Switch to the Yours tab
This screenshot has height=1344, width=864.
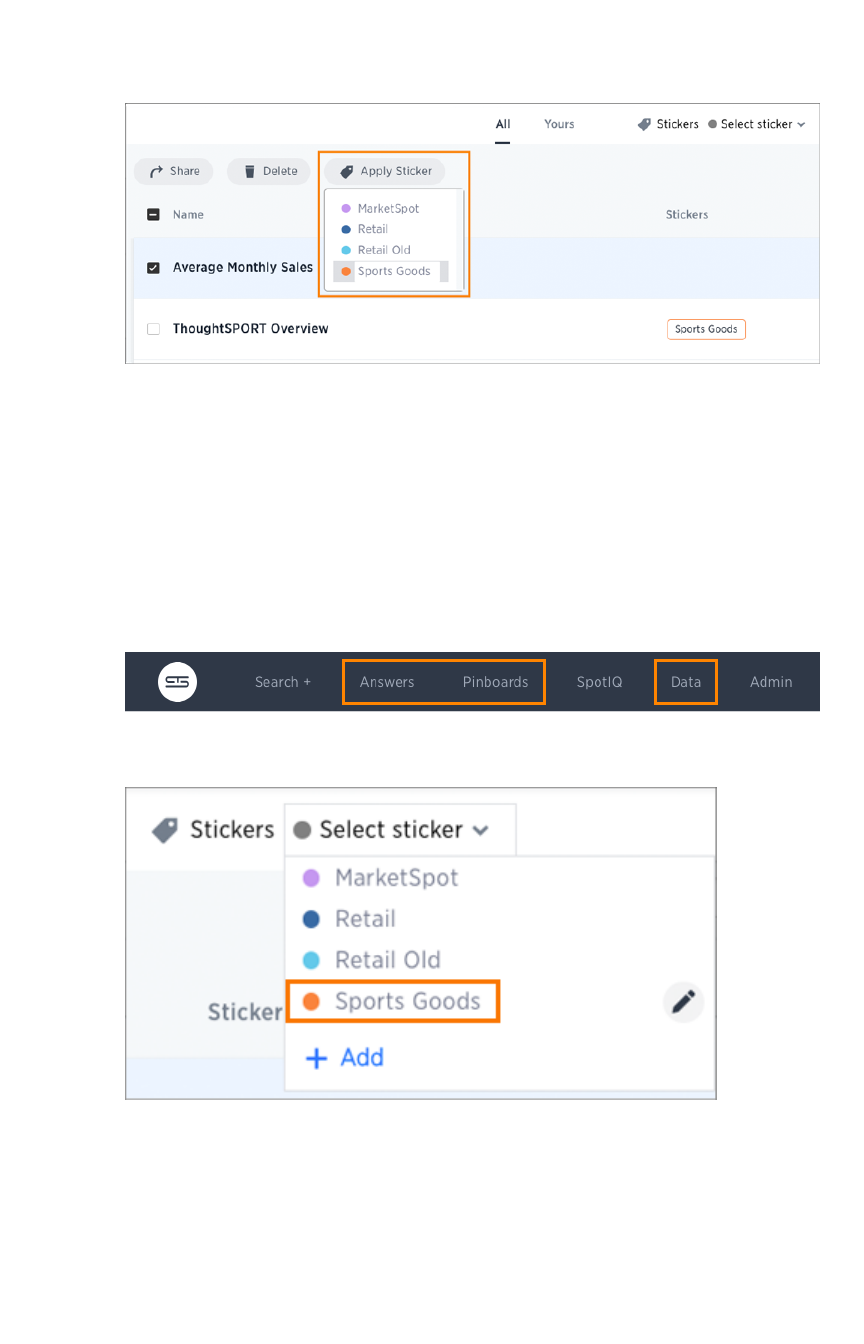tap(559, 124)
